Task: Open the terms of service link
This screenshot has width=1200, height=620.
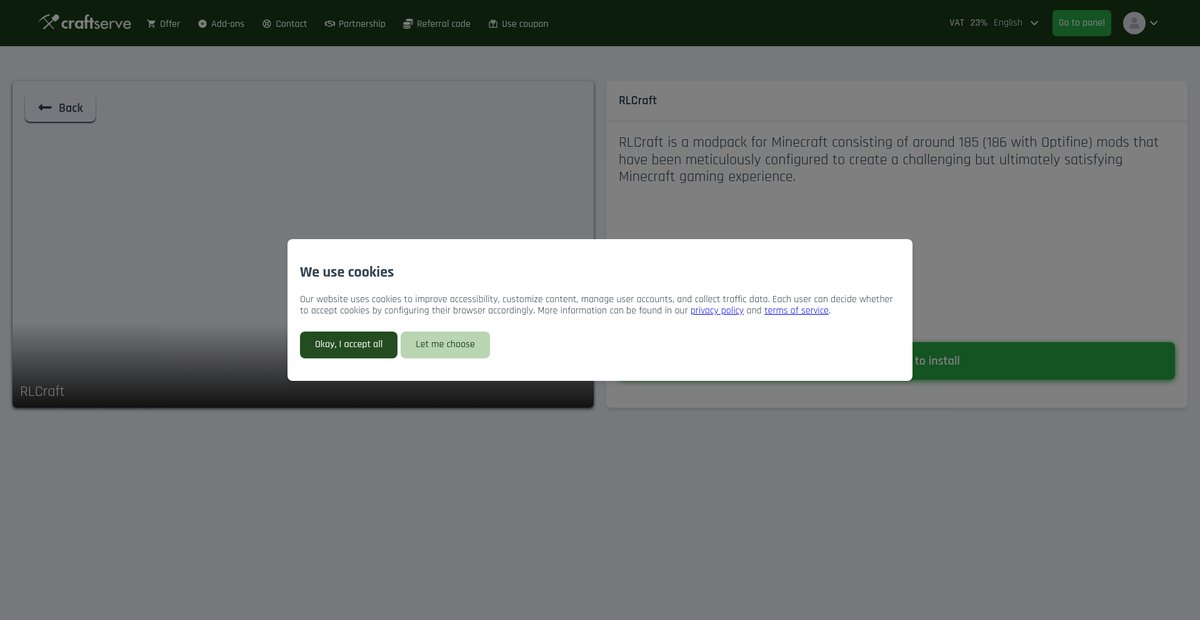Action: coord(796,311)
